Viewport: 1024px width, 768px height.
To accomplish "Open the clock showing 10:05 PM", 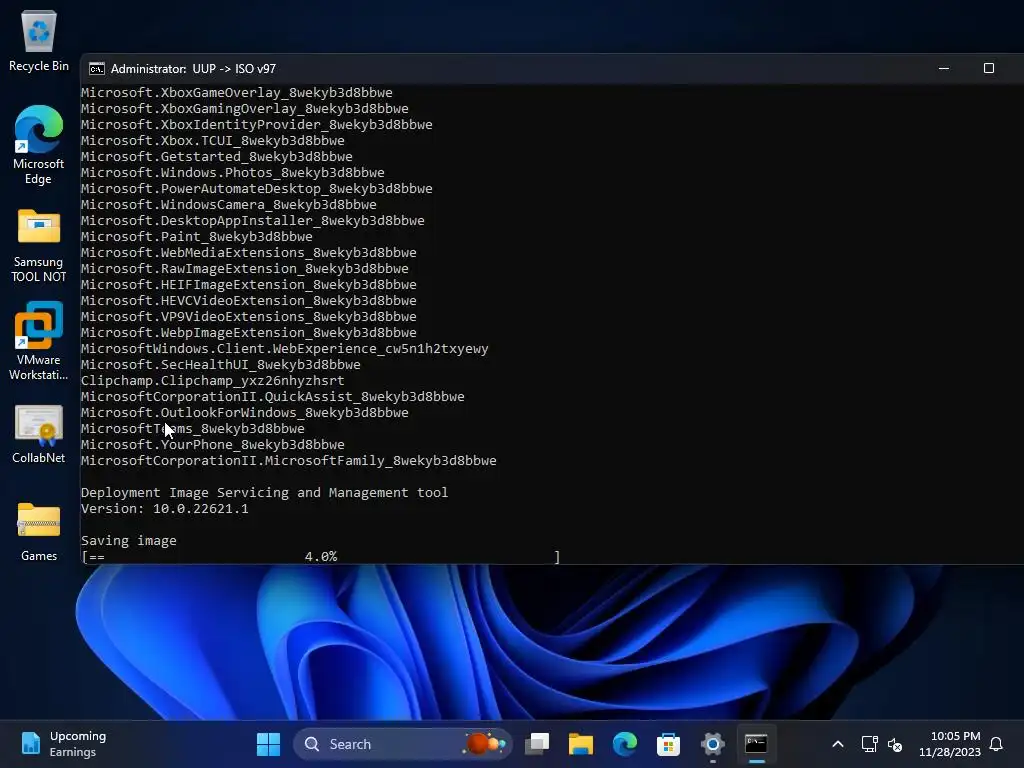I will pyautogui.click(x=950, y=744).
